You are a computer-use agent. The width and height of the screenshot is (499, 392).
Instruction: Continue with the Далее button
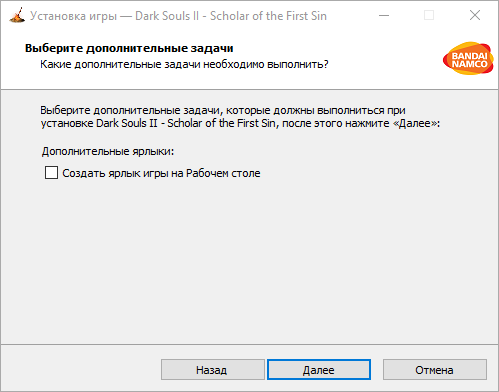click(319, 370)
